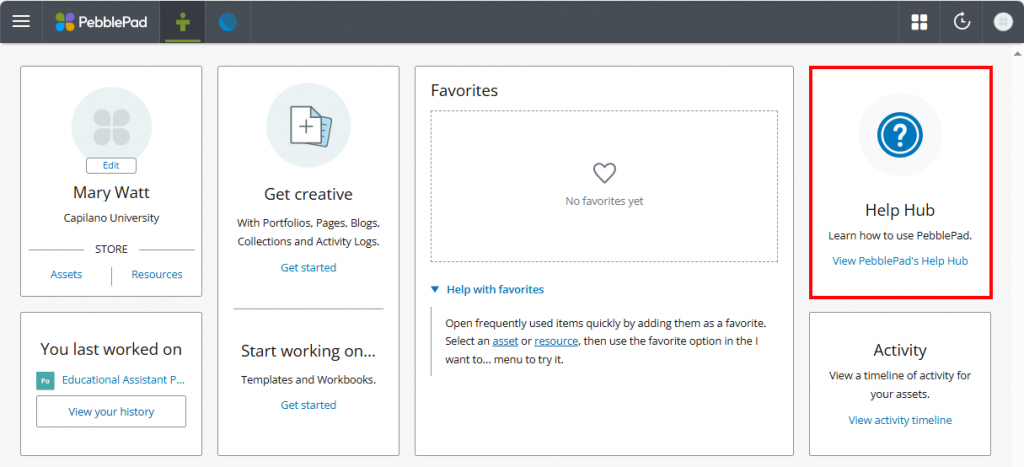This screenshot has height=467, width=1024.
Task: Click the heart icon in Favorites
Action: pyautogui.click(x=604, y=173)
